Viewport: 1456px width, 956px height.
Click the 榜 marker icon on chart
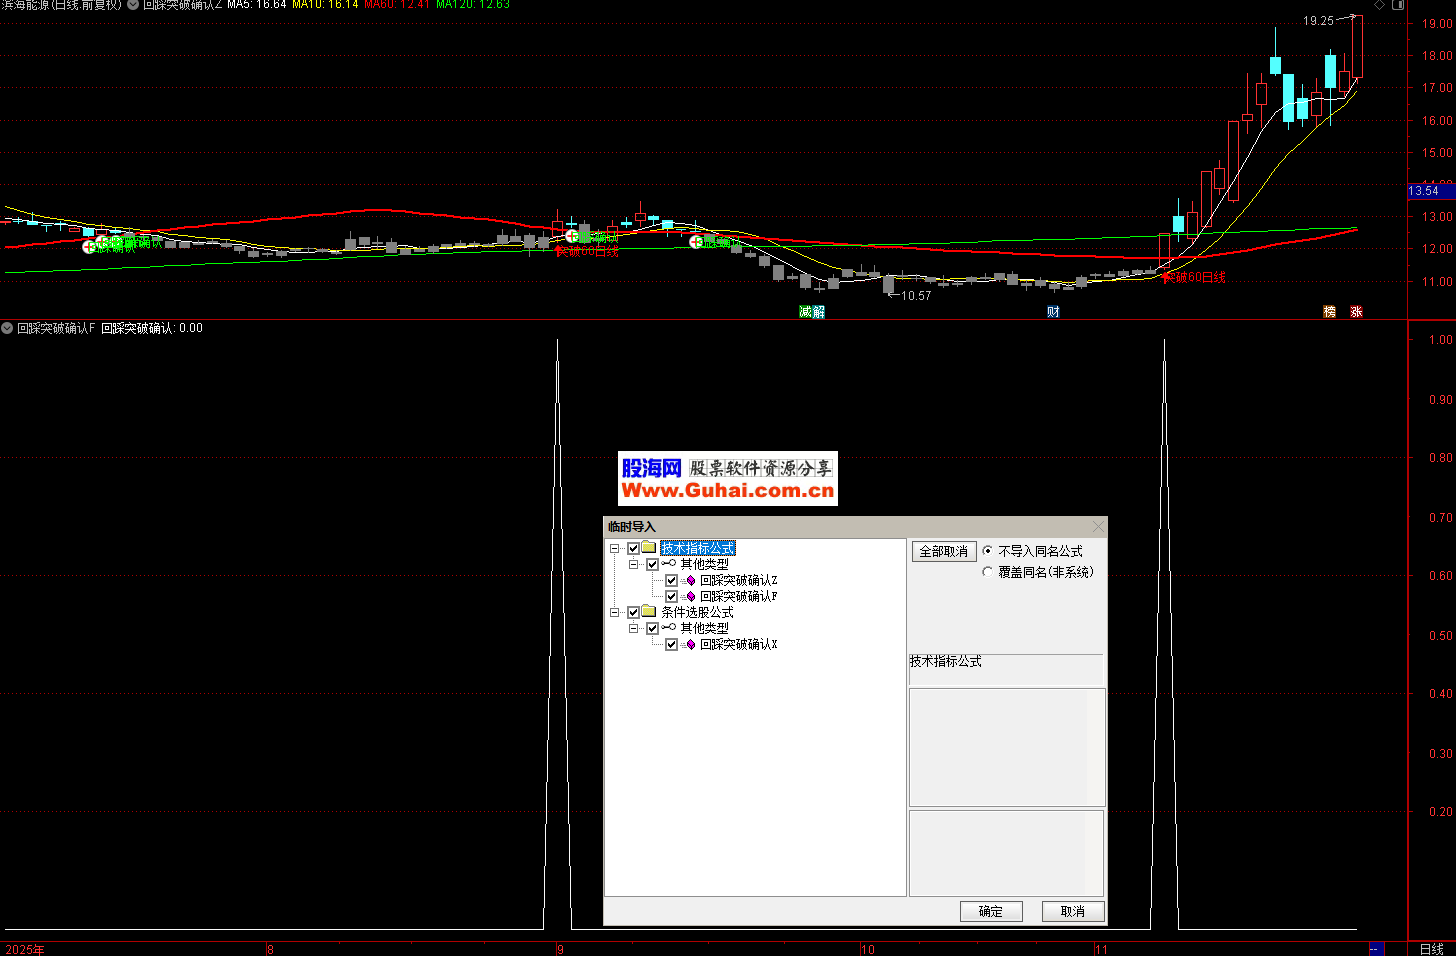pos(1329,312)
